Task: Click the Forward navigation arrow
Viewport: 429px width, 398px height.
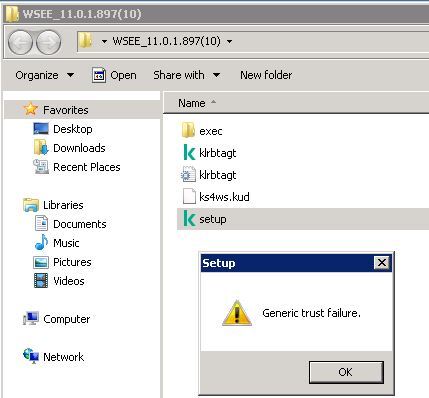Action: click(x=48, y=42)
